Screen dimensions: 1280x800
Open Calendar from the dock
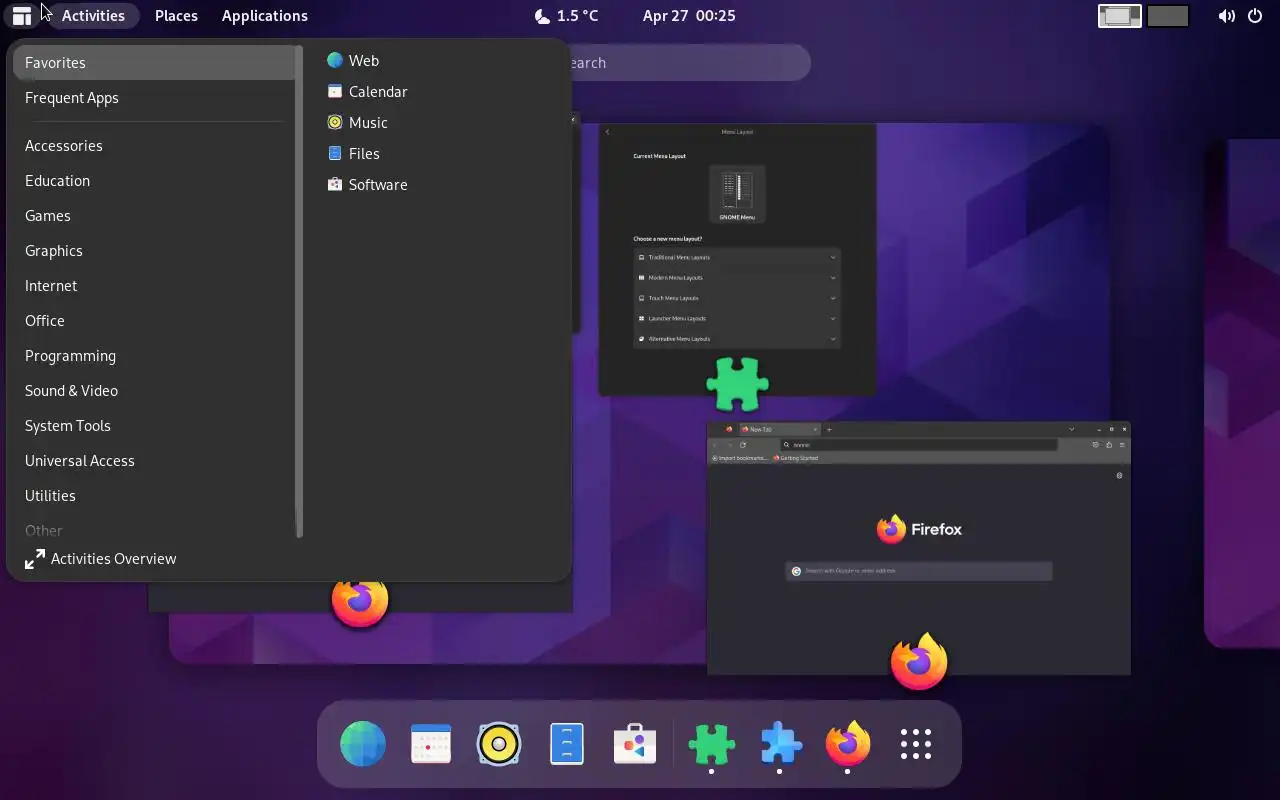pyautogui.click(x=431, y=744)
